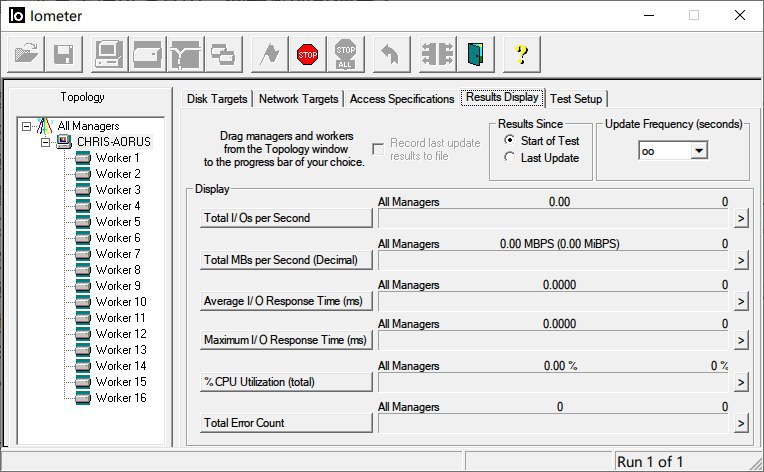Exit Iometer door icon
This screenshot has width=764, height=472.
pyautogui.click(x=475, y=54)
